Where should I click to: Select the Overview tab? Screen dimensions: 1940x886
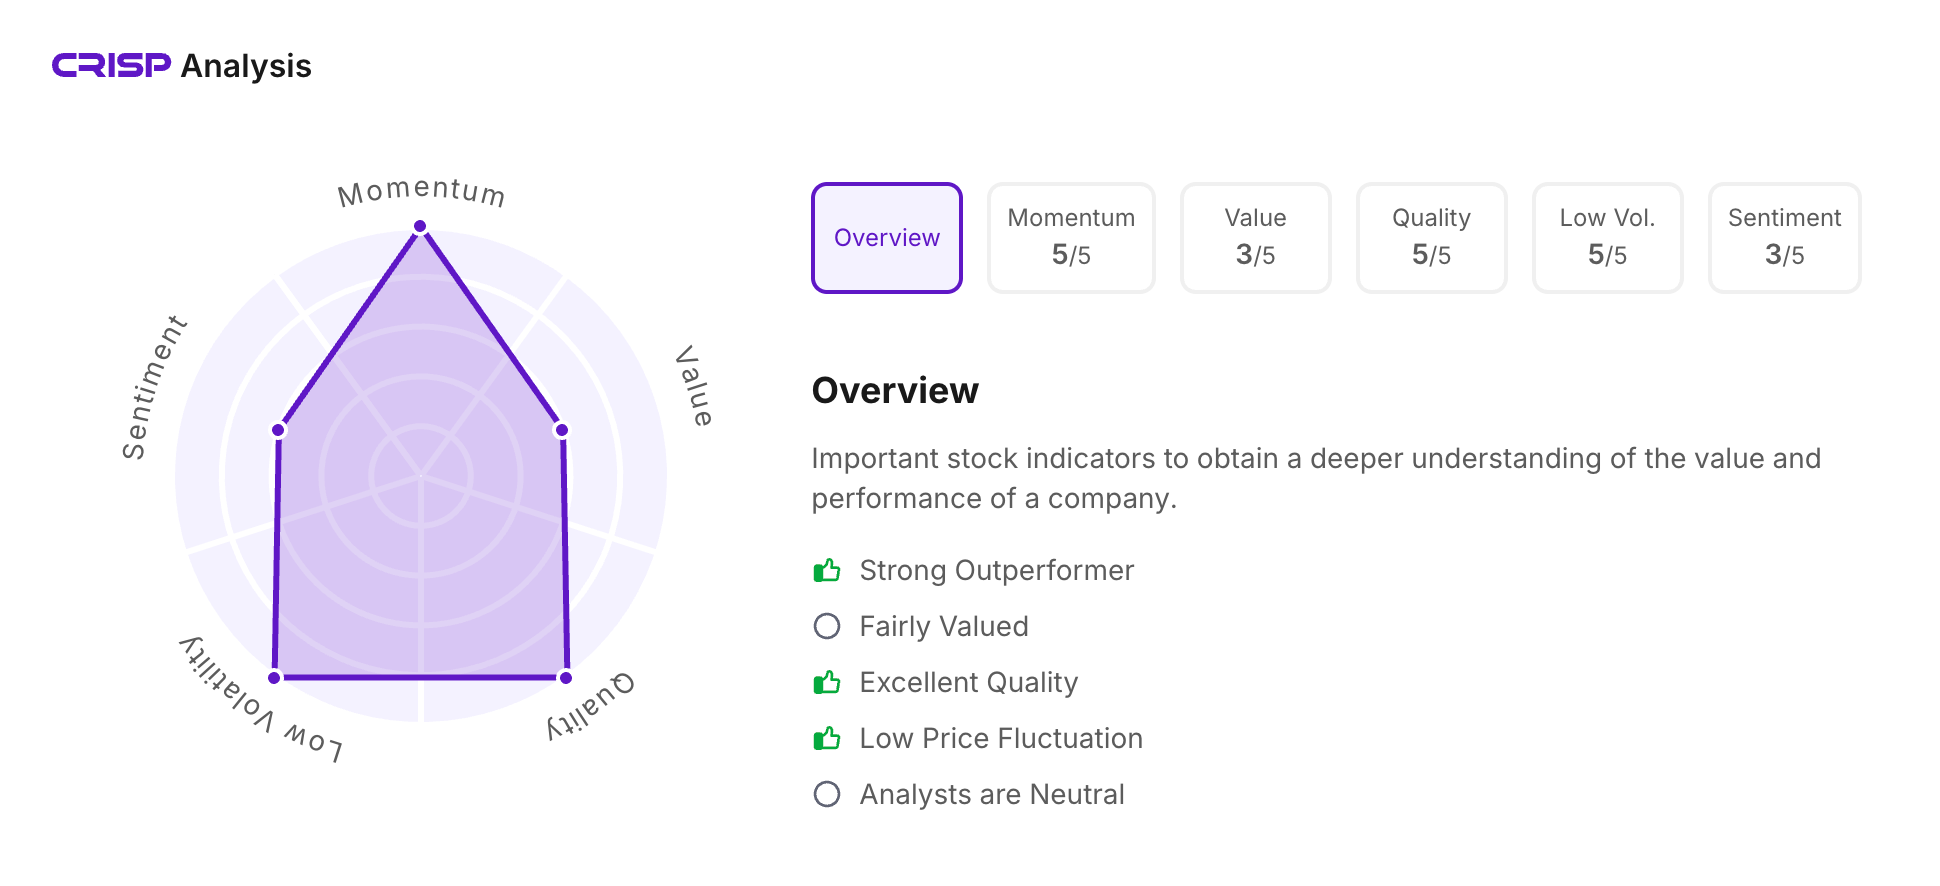887,238
